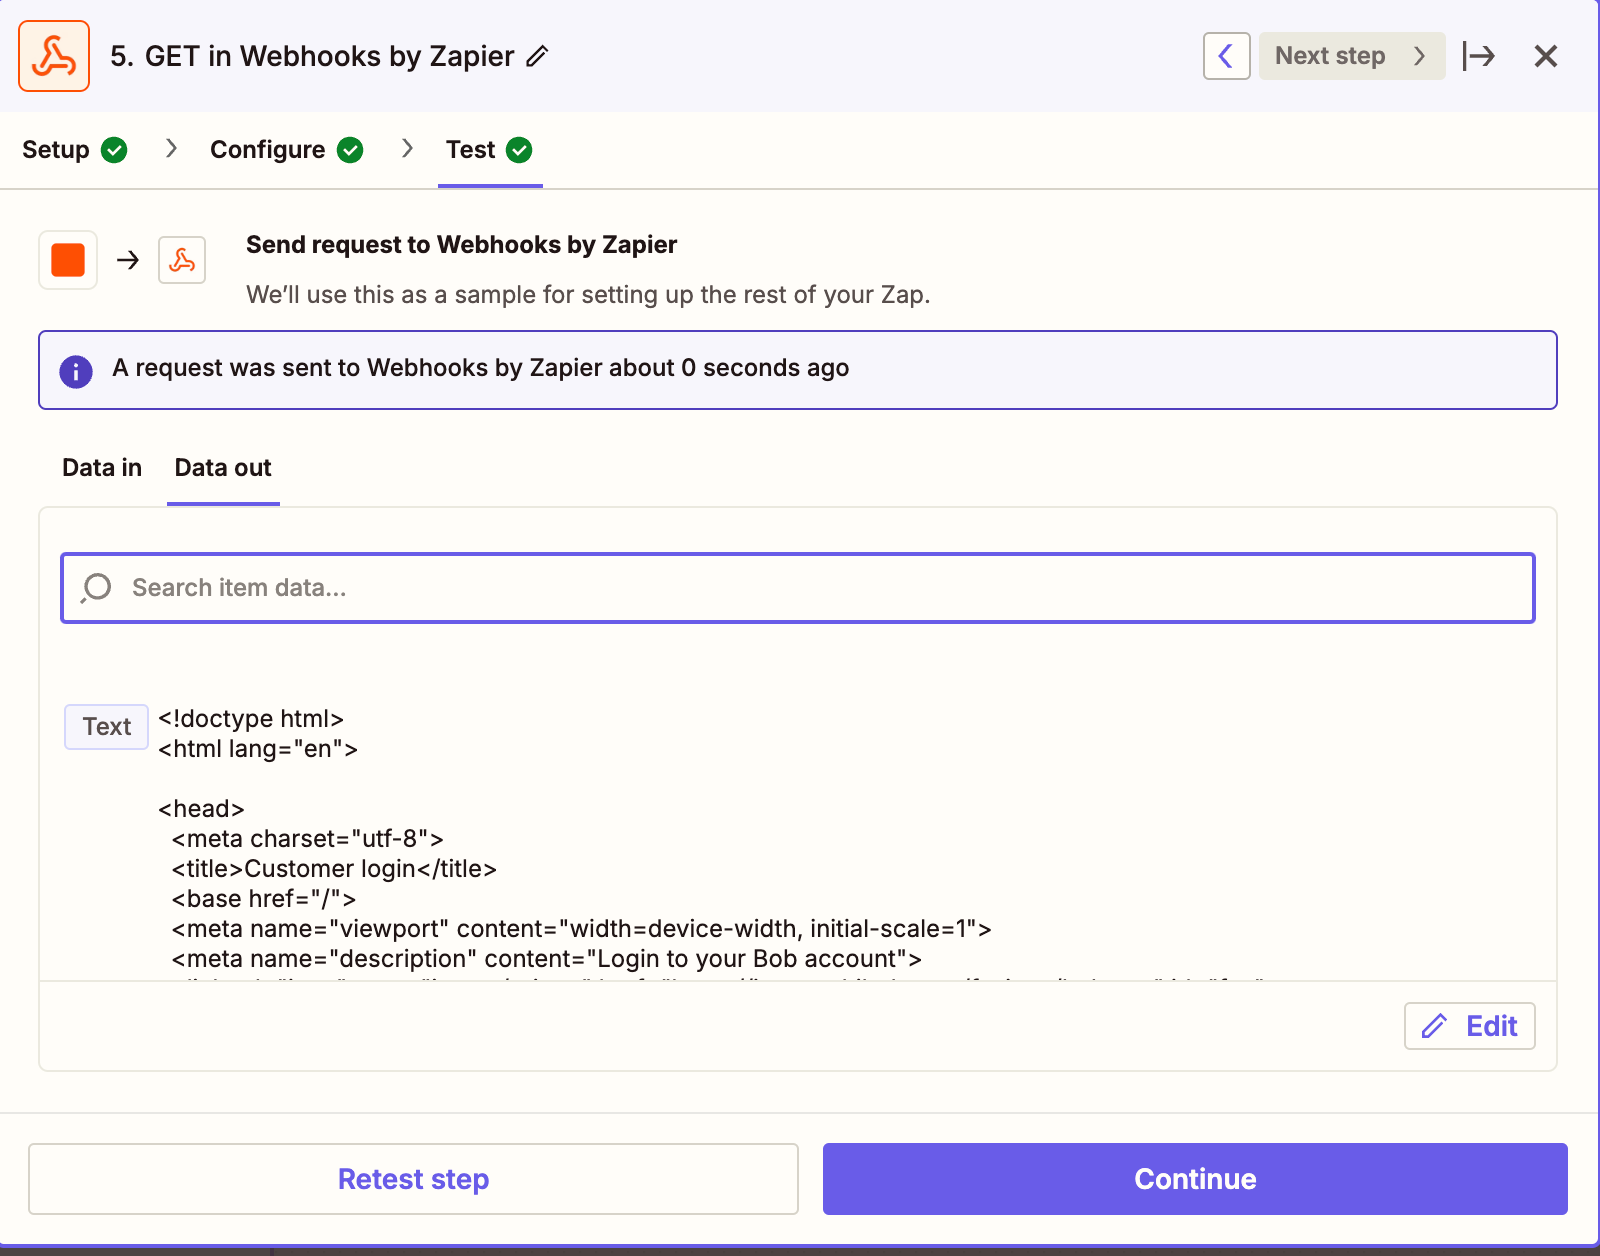Screen dimensions: 1600x1256
Task: Click the step title '5. GET in Webhooks by Zapier'
Action: click(312, 56)
